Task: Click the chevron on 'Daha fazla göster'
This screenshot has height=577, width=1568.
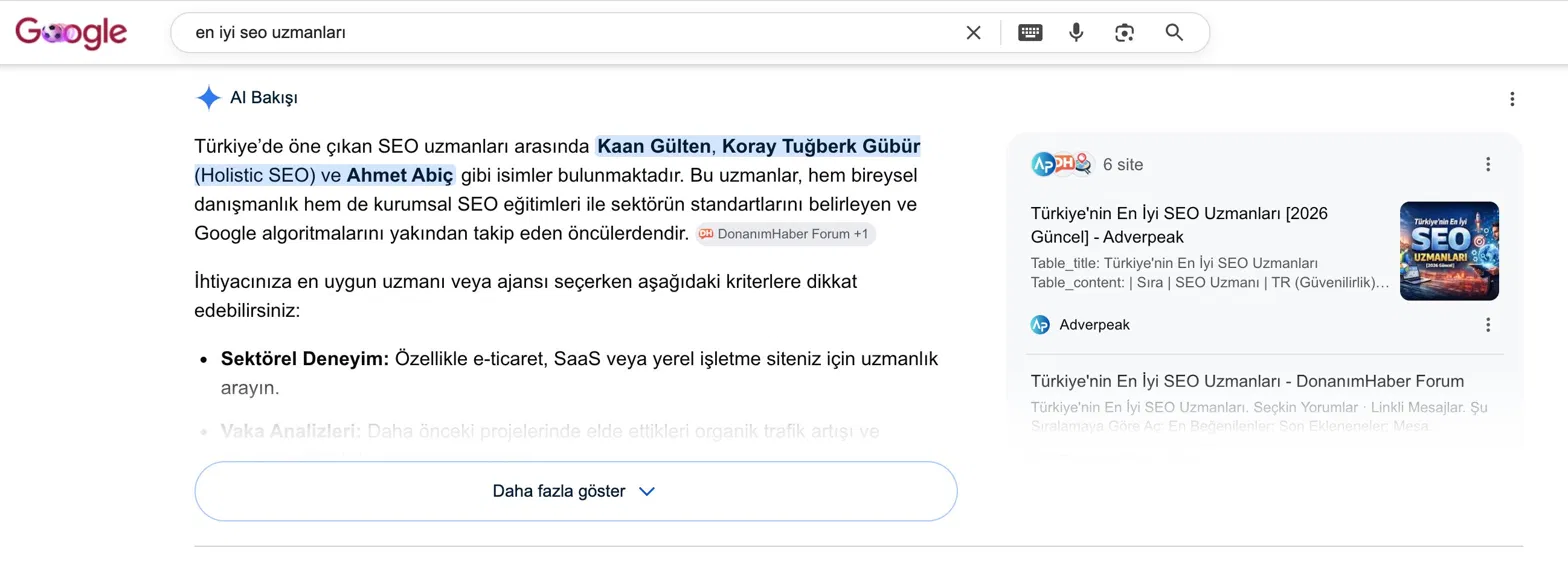Action: pos(647,492)
